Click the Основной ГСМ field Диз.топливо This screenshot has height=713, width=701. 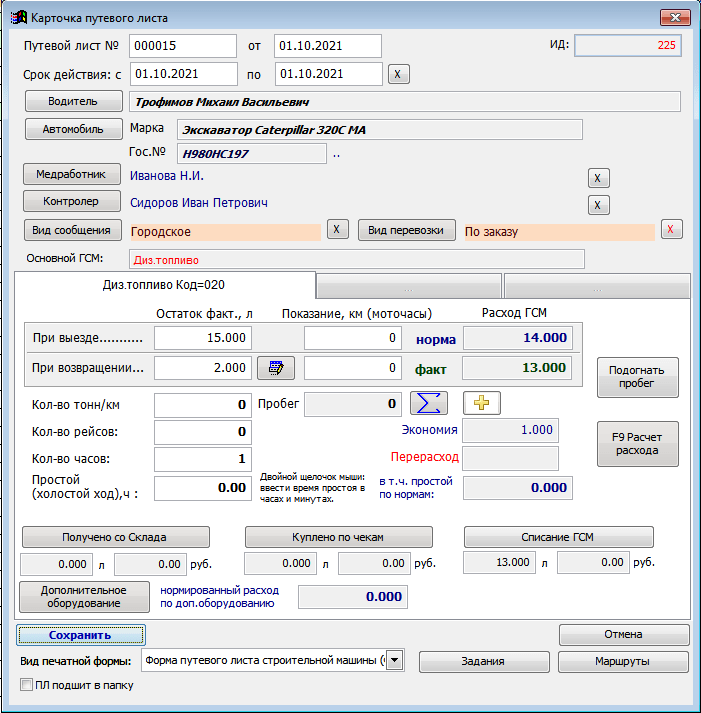click(x=357, y=260)
